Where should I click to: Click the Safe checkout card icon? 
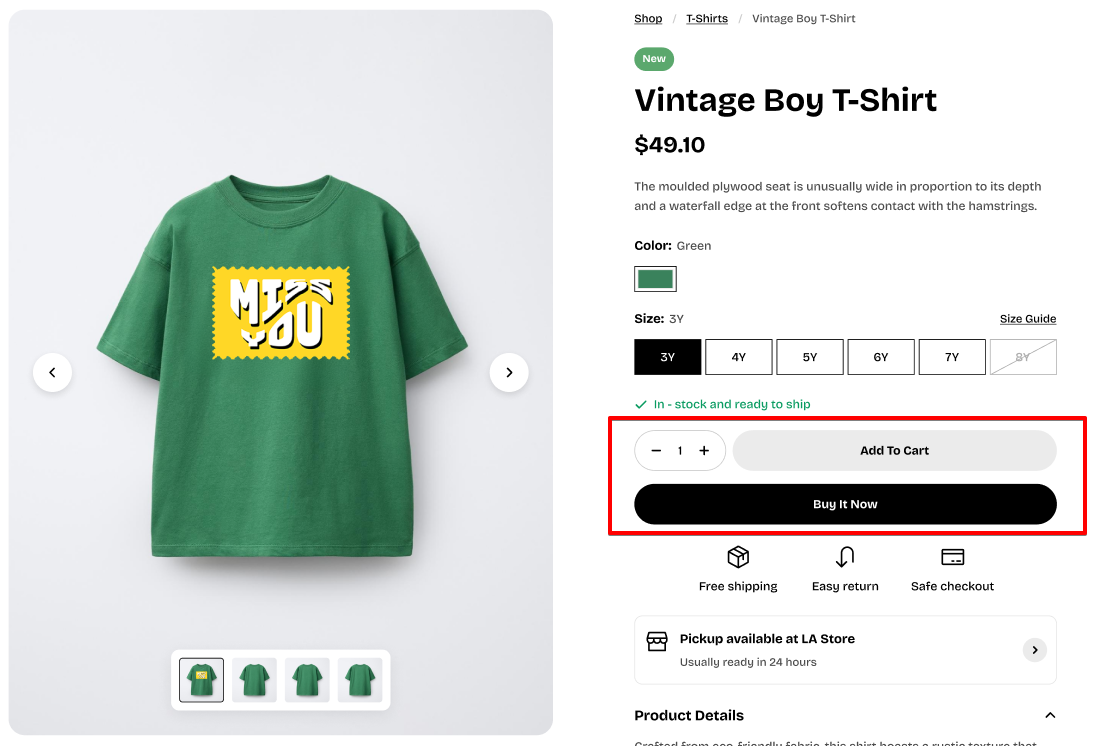click(952, 557)
